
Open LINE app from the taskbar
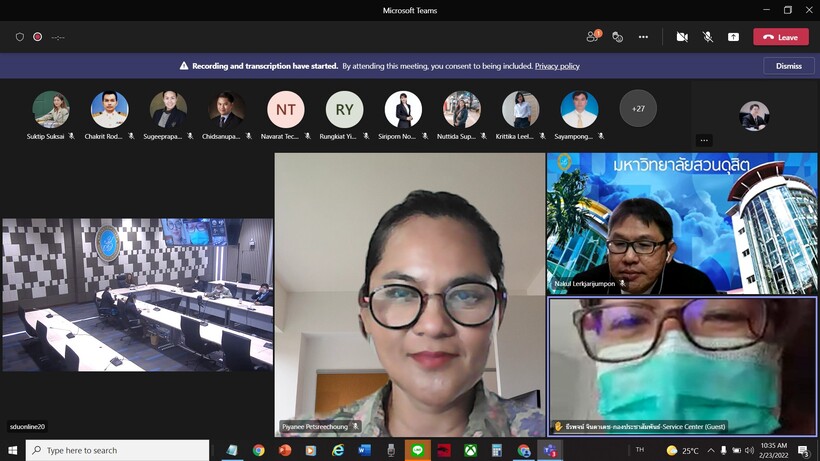coord(417,451)
